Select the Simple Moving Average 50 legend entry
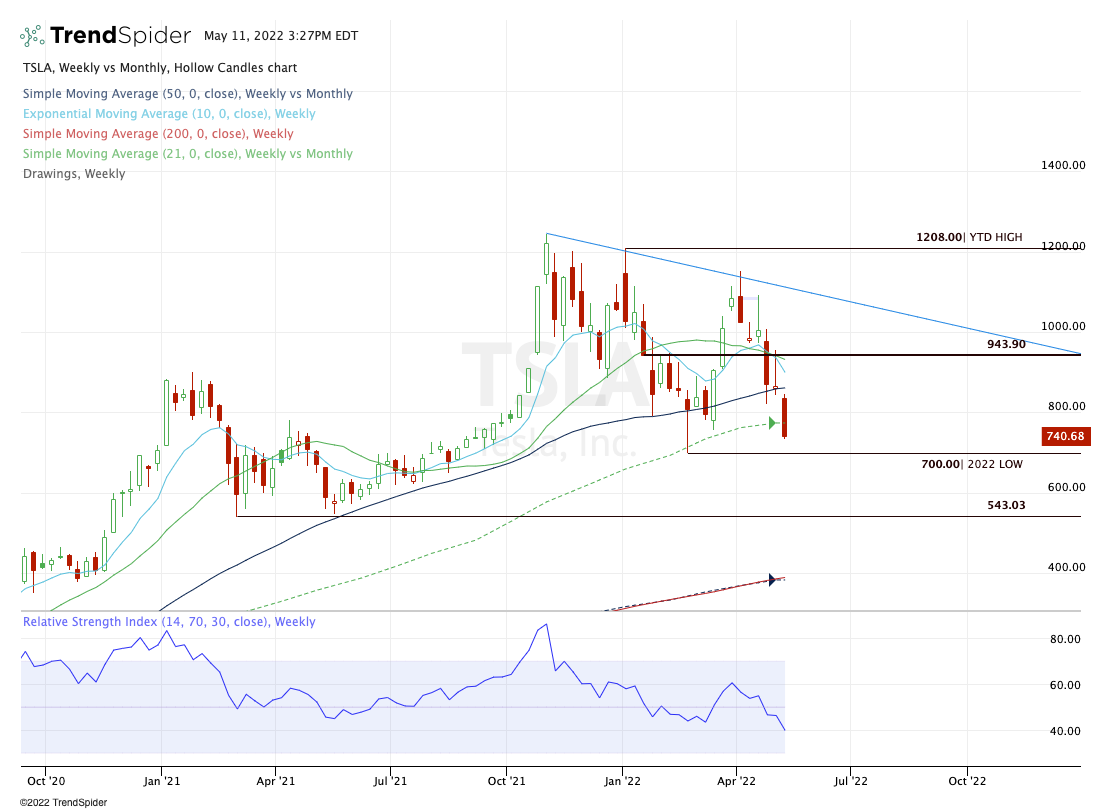Viewport: 1111px width, 812px height. coord(188,94)
